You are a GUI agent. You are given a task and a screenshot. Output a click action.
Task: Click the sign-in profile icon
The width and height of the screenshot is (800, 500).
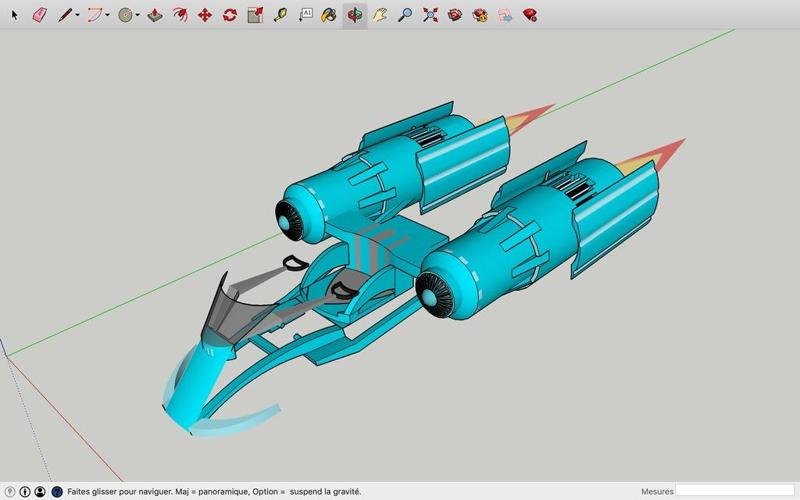(40, 492)
